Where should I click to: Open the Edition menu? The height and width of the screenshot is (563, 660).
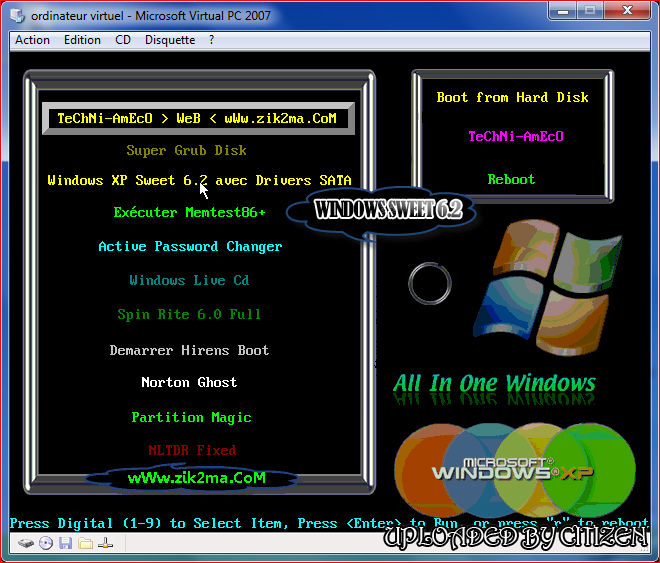click(82, 40)
